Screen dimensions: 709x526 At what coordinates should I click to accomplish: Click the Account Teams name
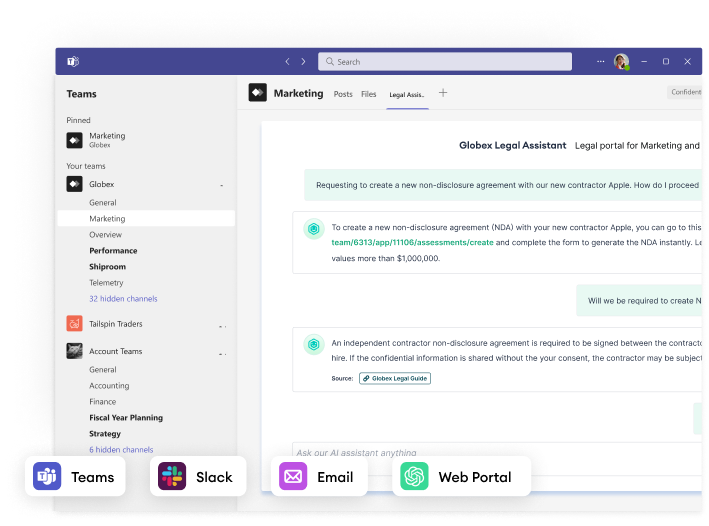click(x=116, y=351)
